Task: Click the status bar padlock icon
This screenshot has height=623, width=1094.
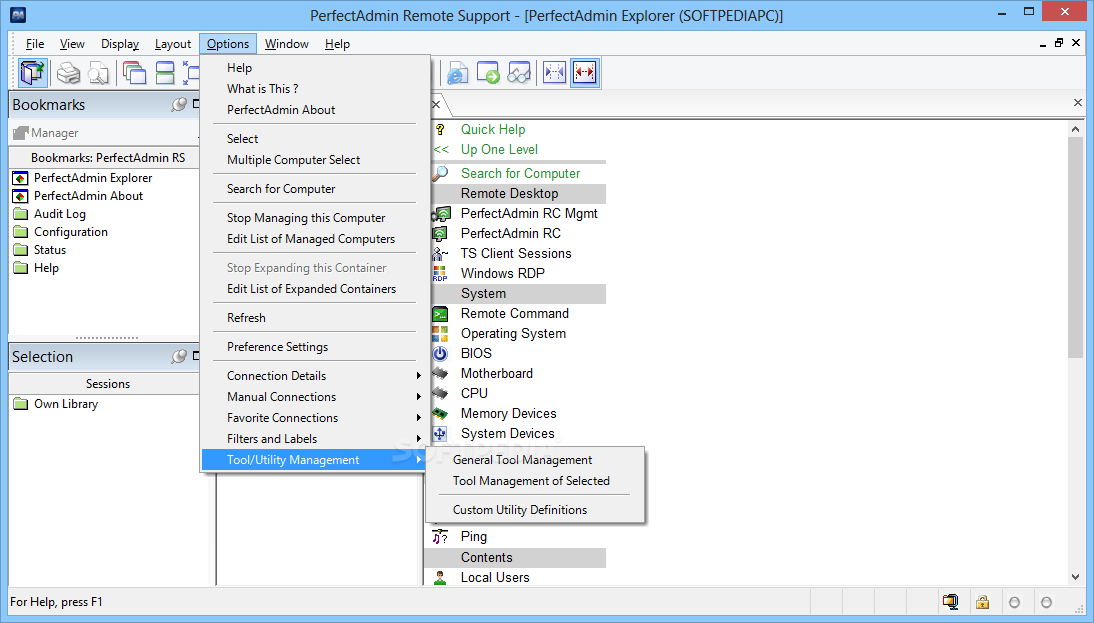Action: [982, 602]
